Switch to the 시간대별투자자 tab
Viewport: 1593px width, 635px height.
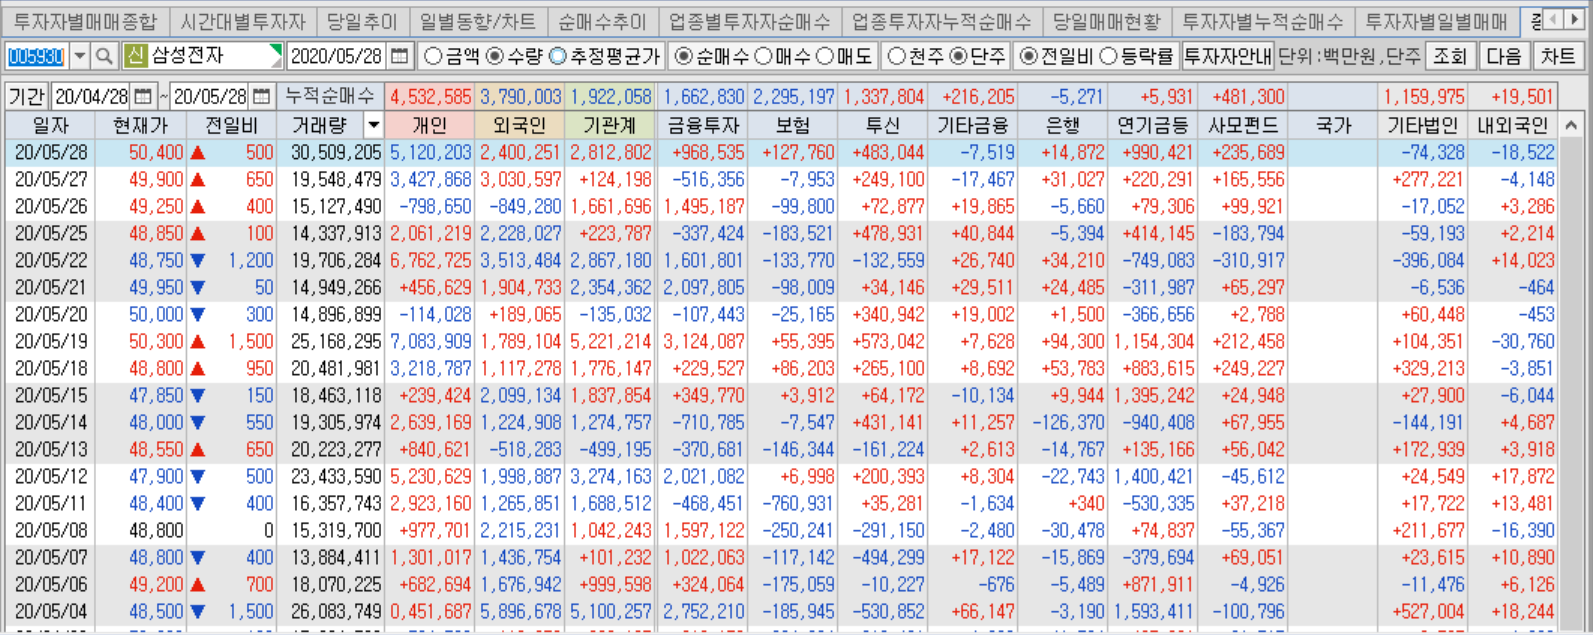tap(243, 21)
